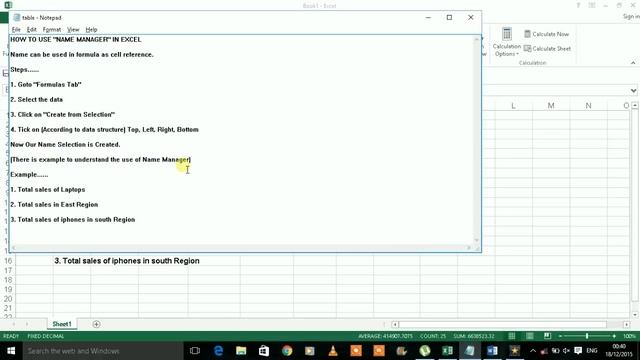Select column N header in Excel
Viewport: 640px width, 360px height.
[x=588, y=106]
